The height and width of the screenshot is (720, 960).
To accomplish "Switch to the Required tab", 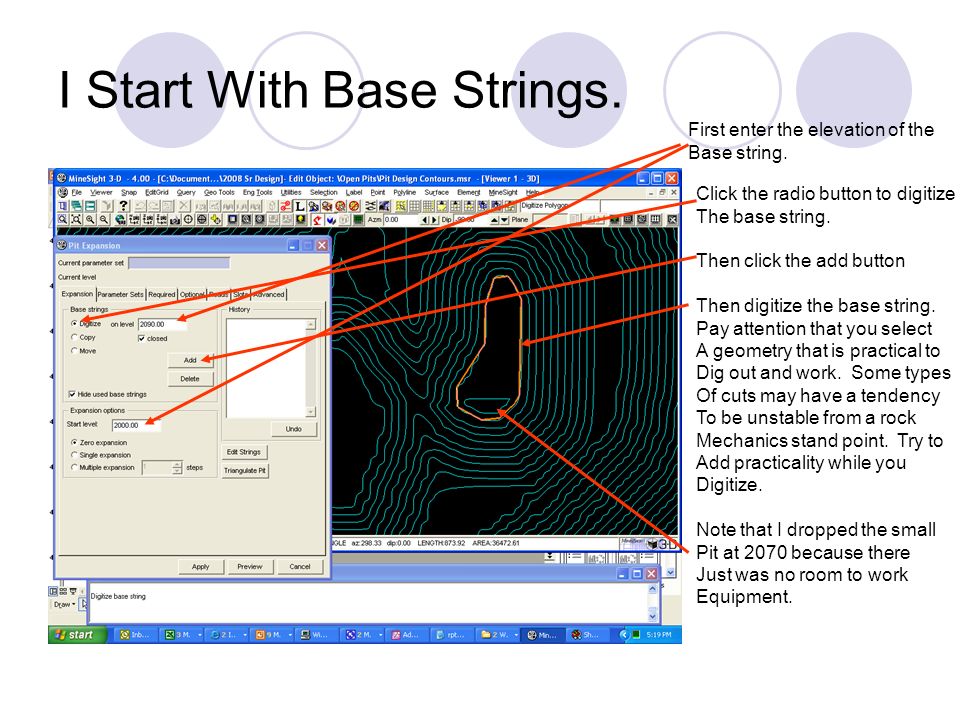I will [x=162, y=294].
